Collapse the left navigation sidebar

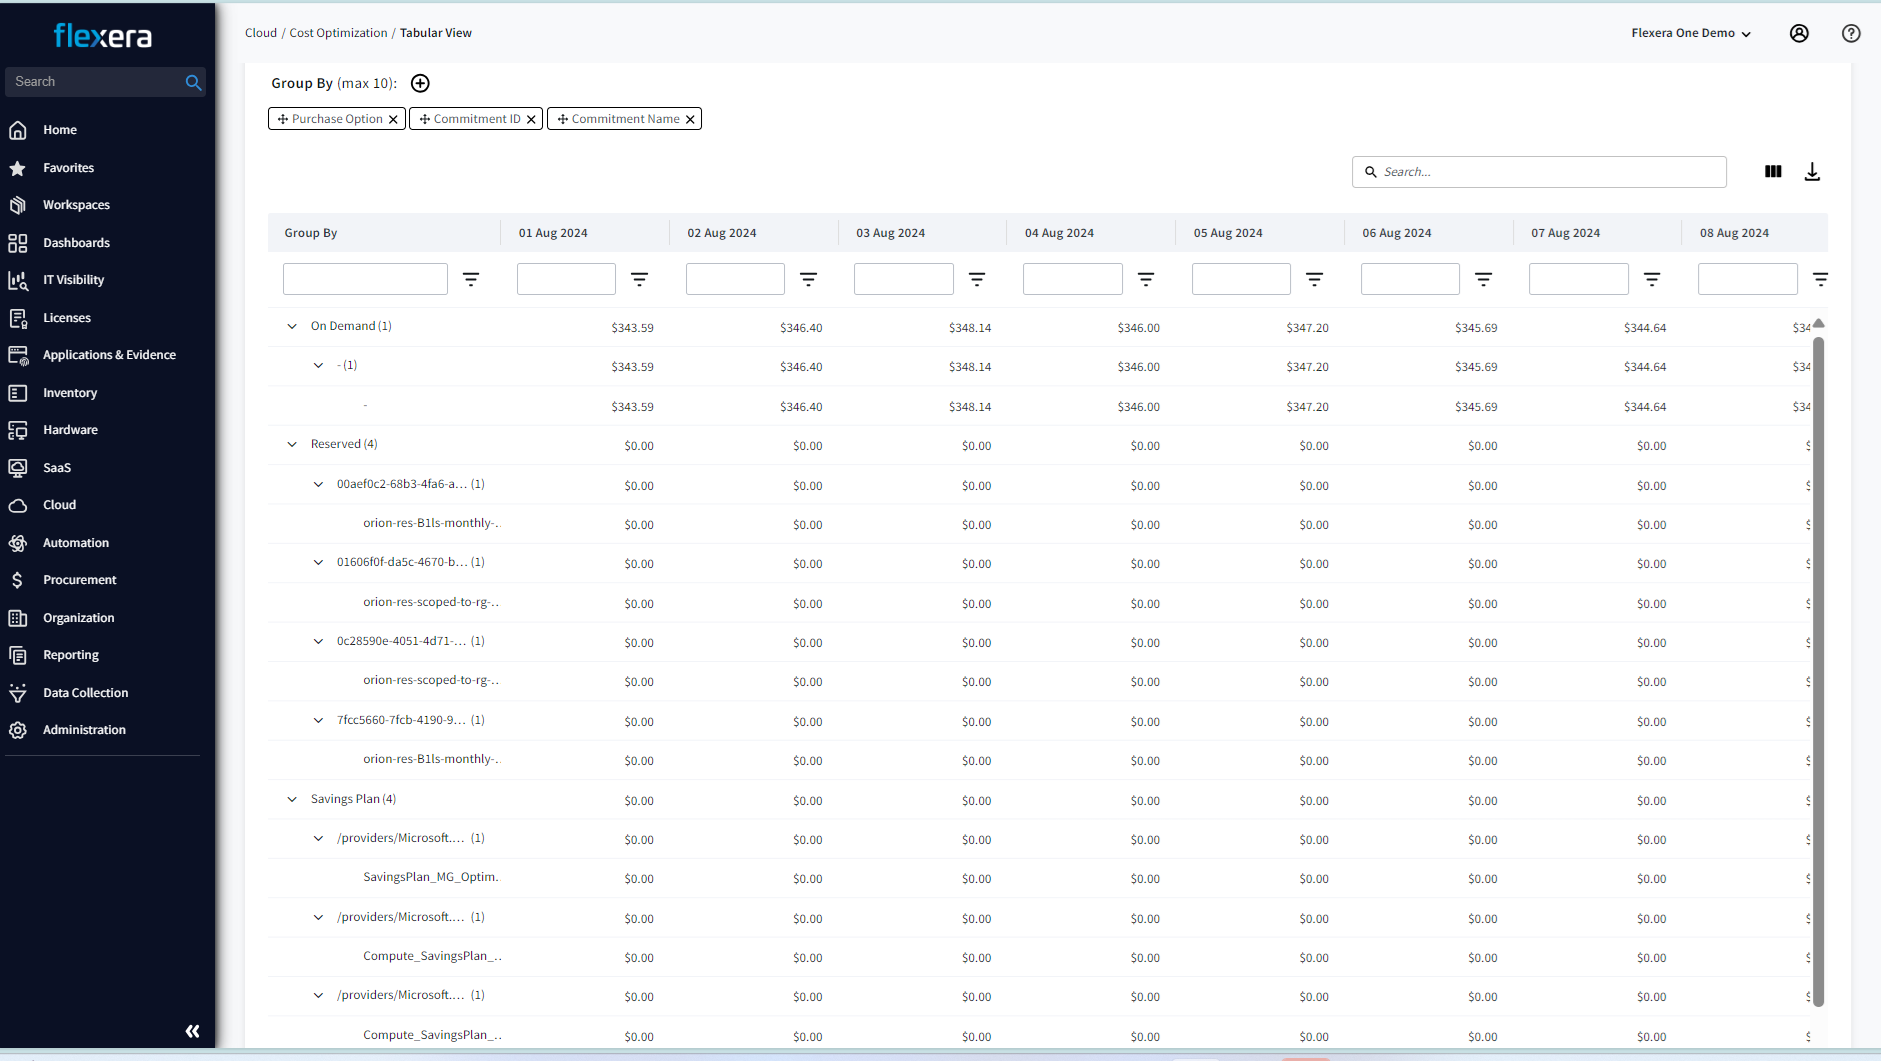[192, 1031]
